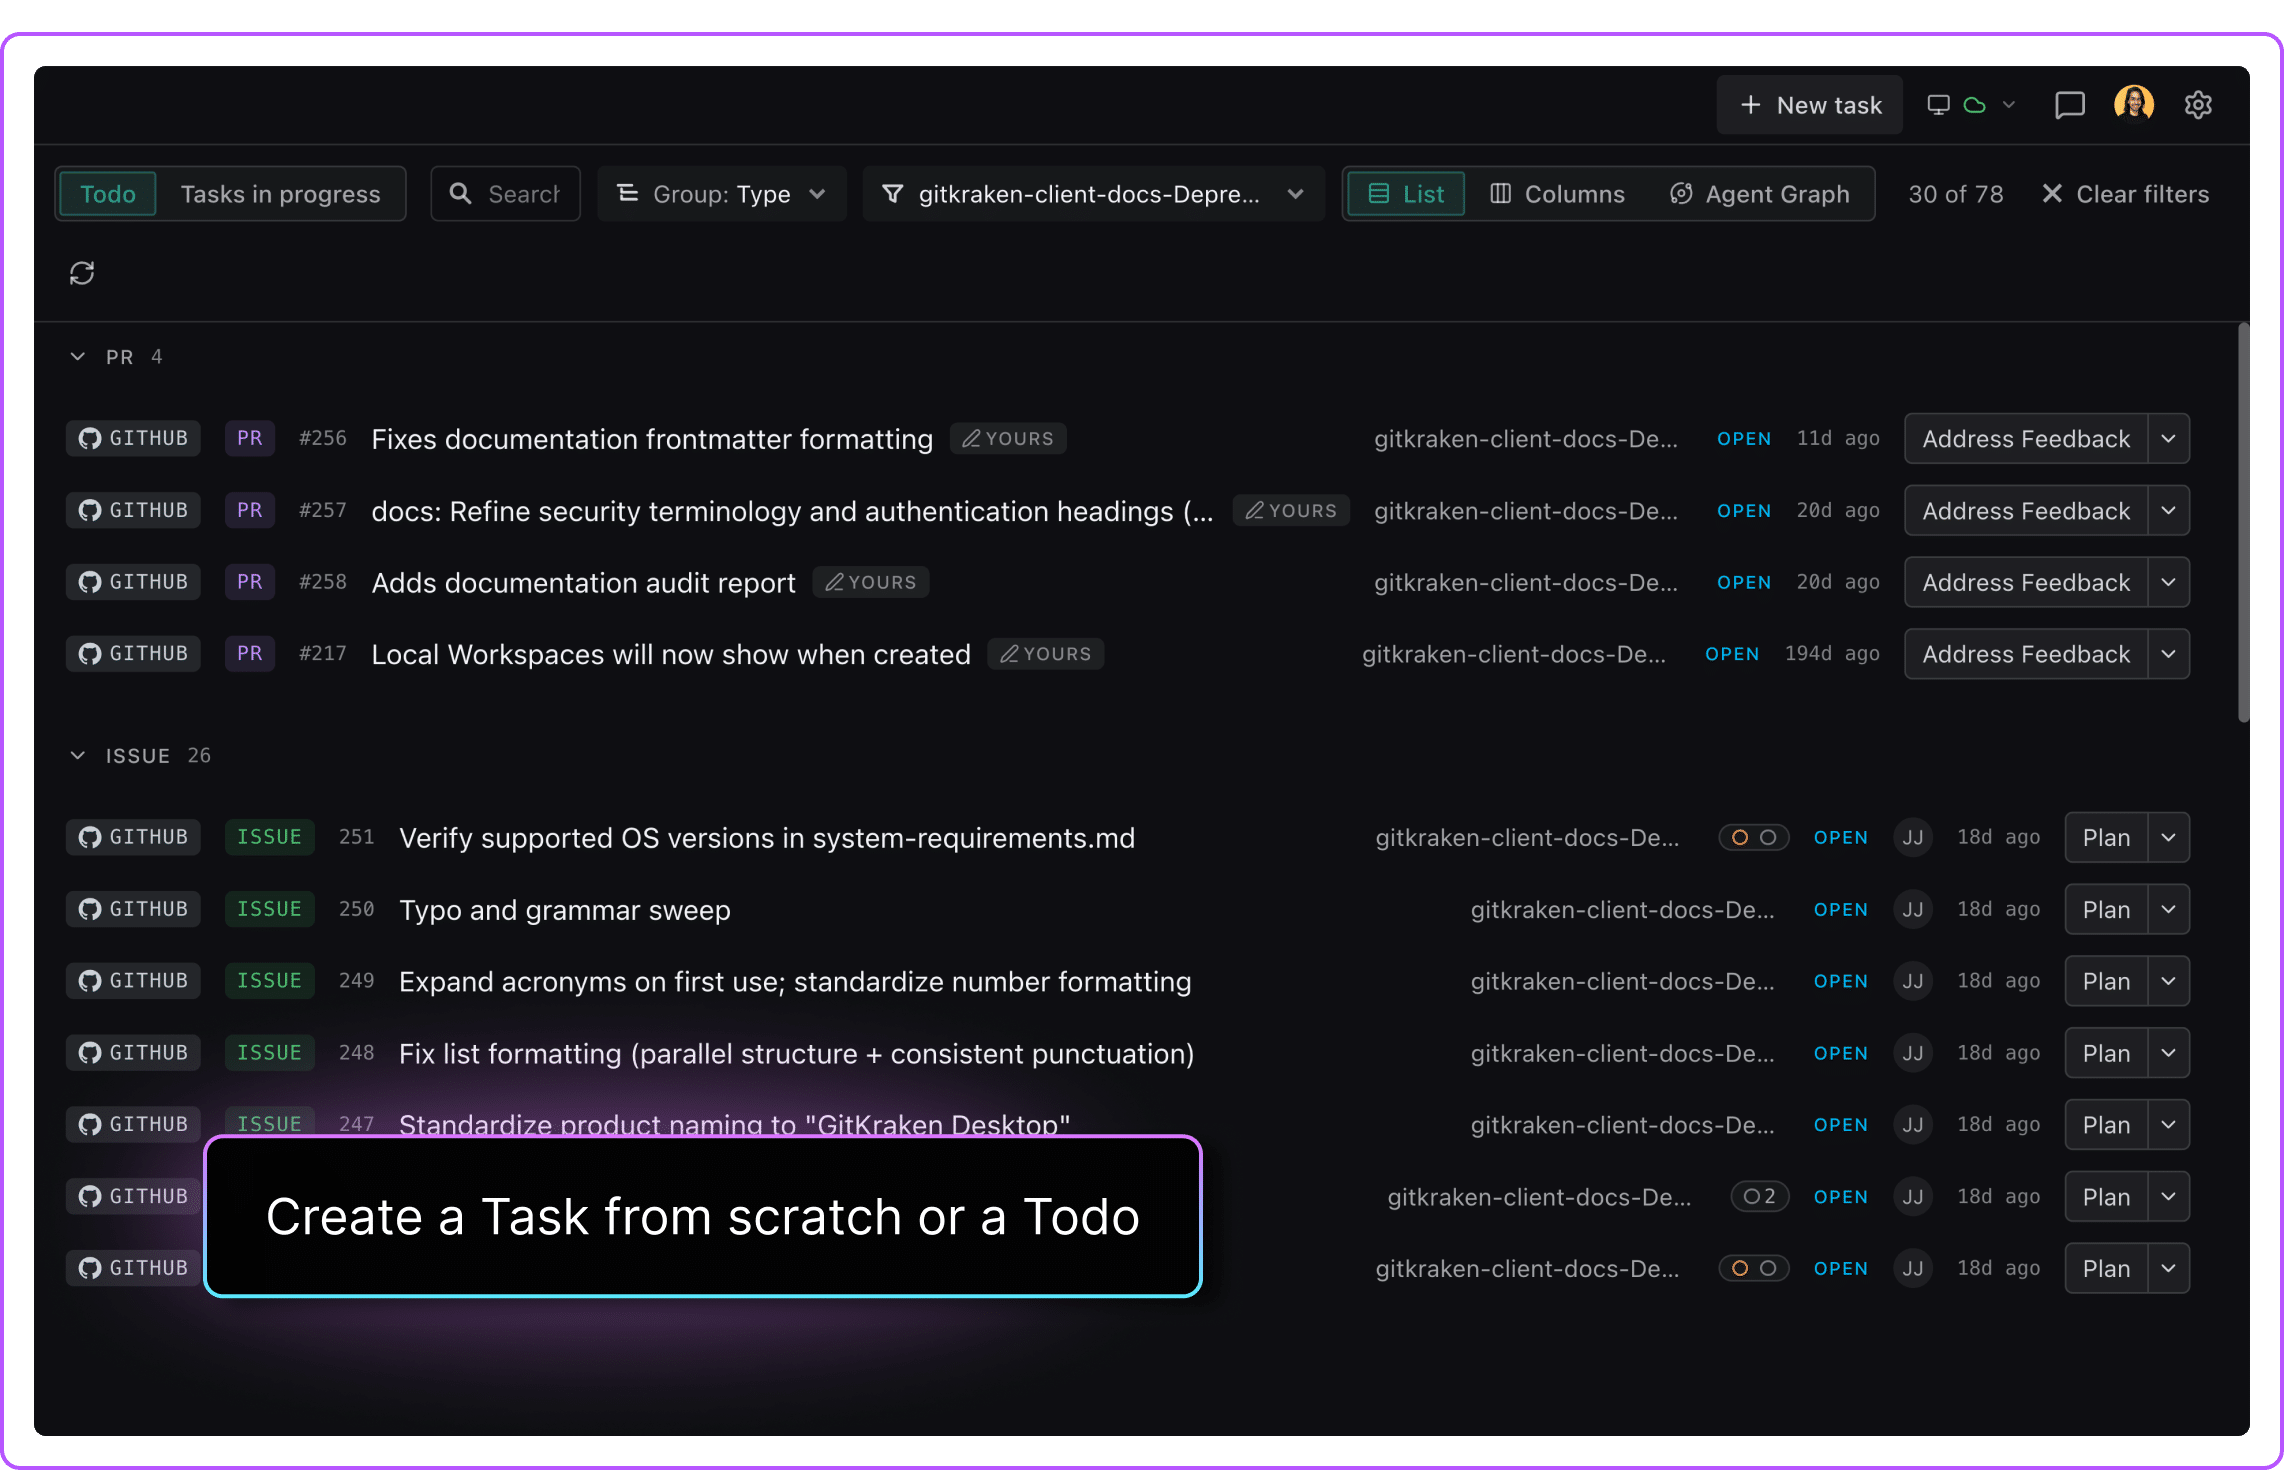Switch to Tasks in progress tab
This screenshot has height=1470, width=2284.
coord(281,194)
